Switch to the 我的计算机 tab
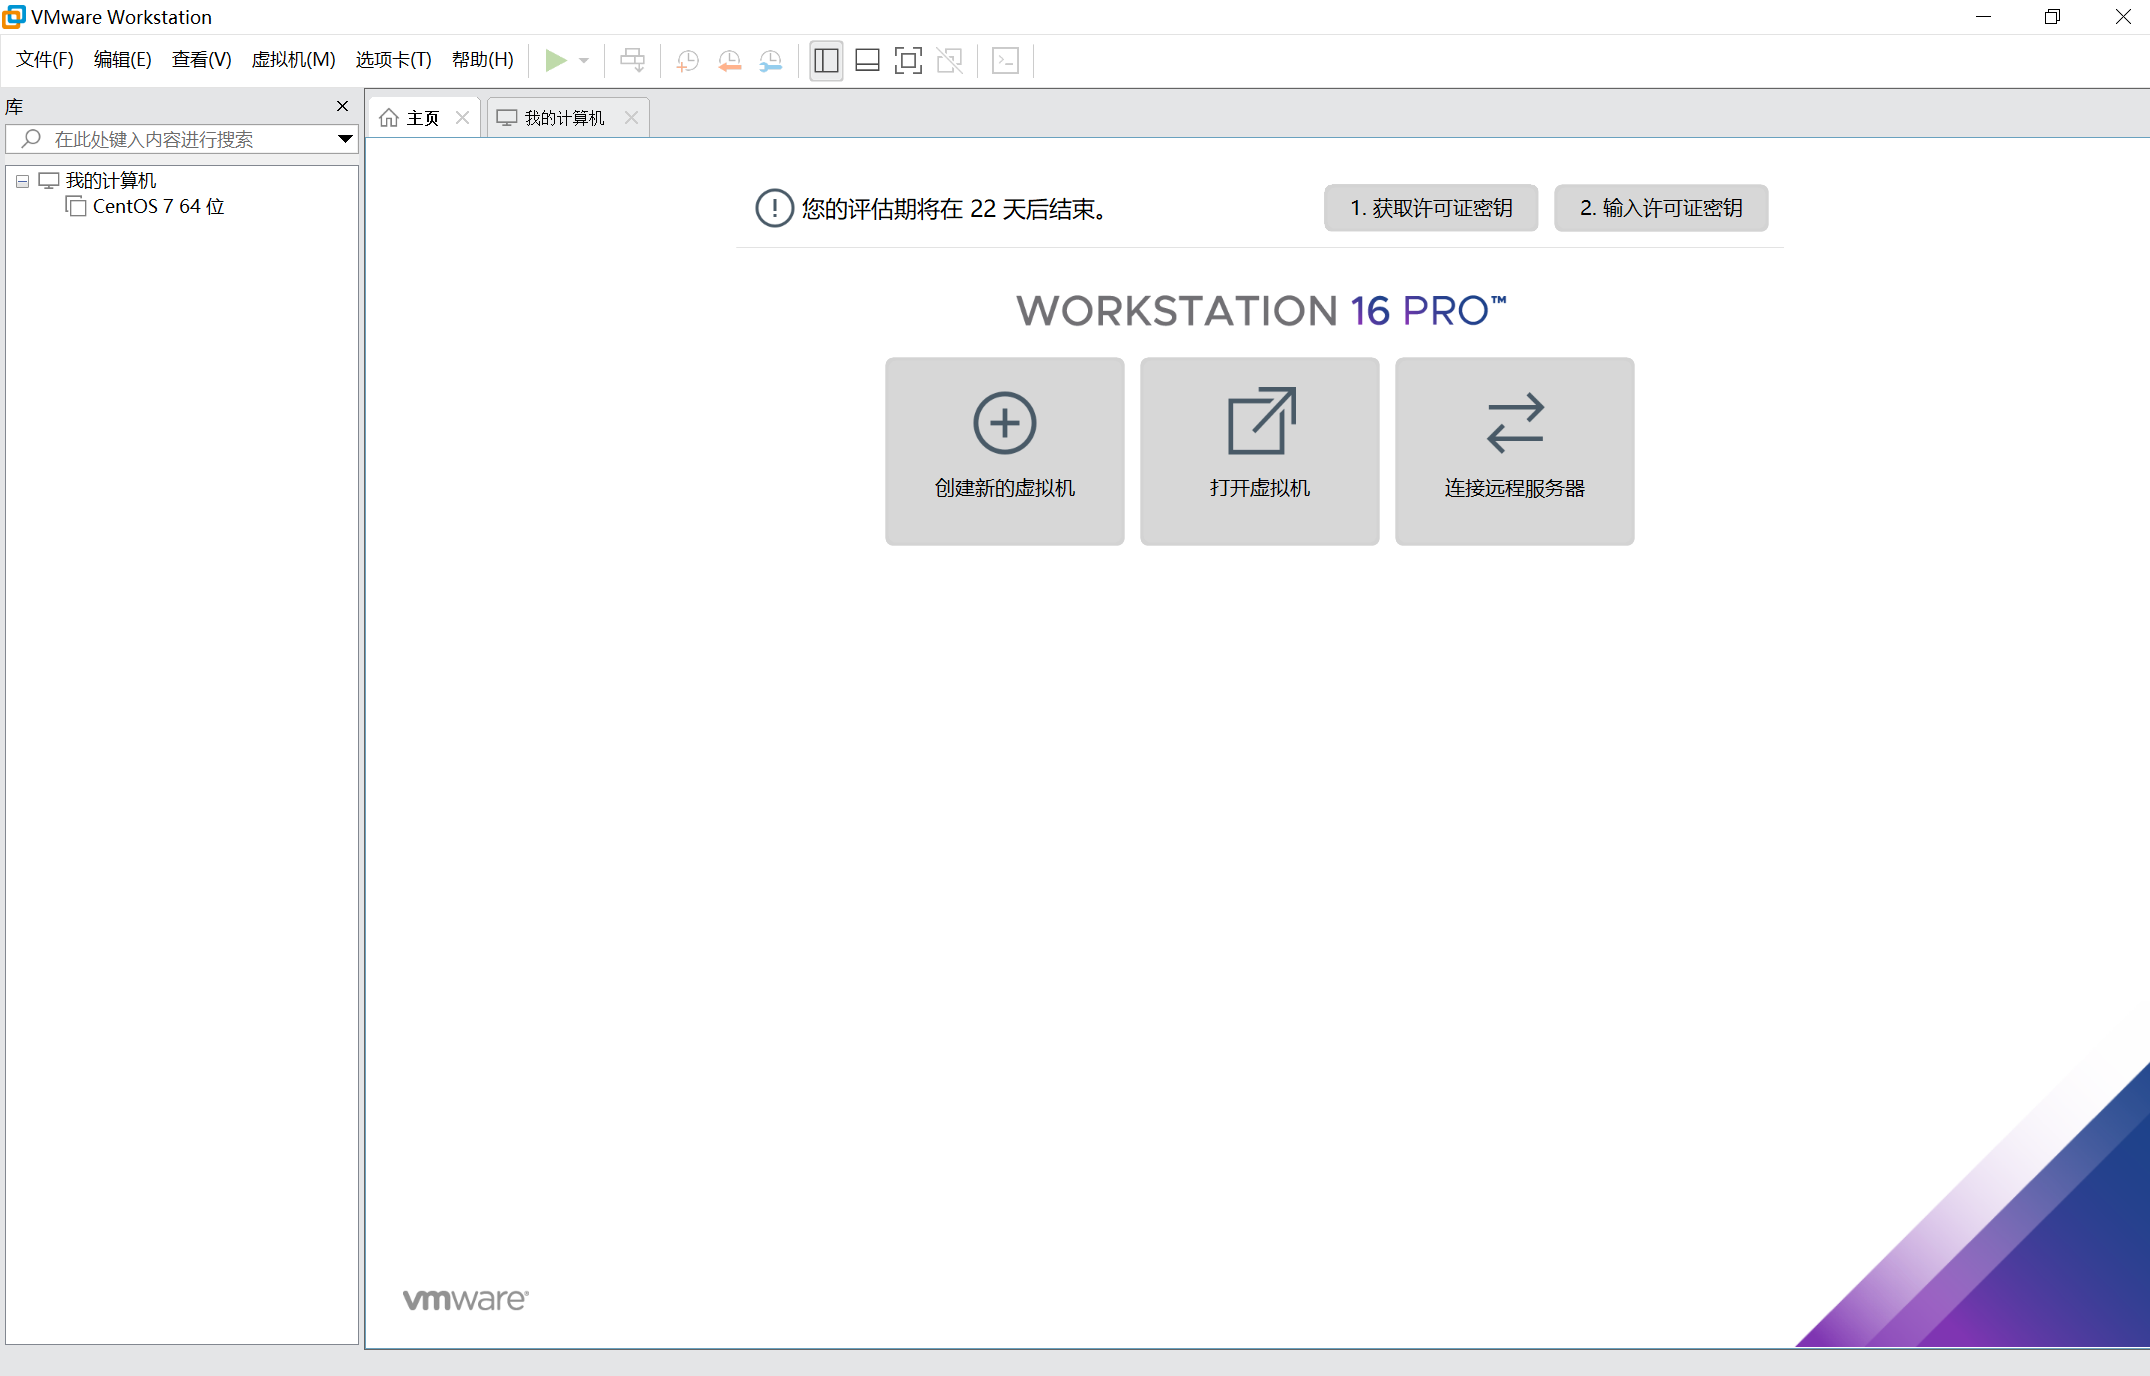The image size is (2150, 1376). click(x=564, y=118)
